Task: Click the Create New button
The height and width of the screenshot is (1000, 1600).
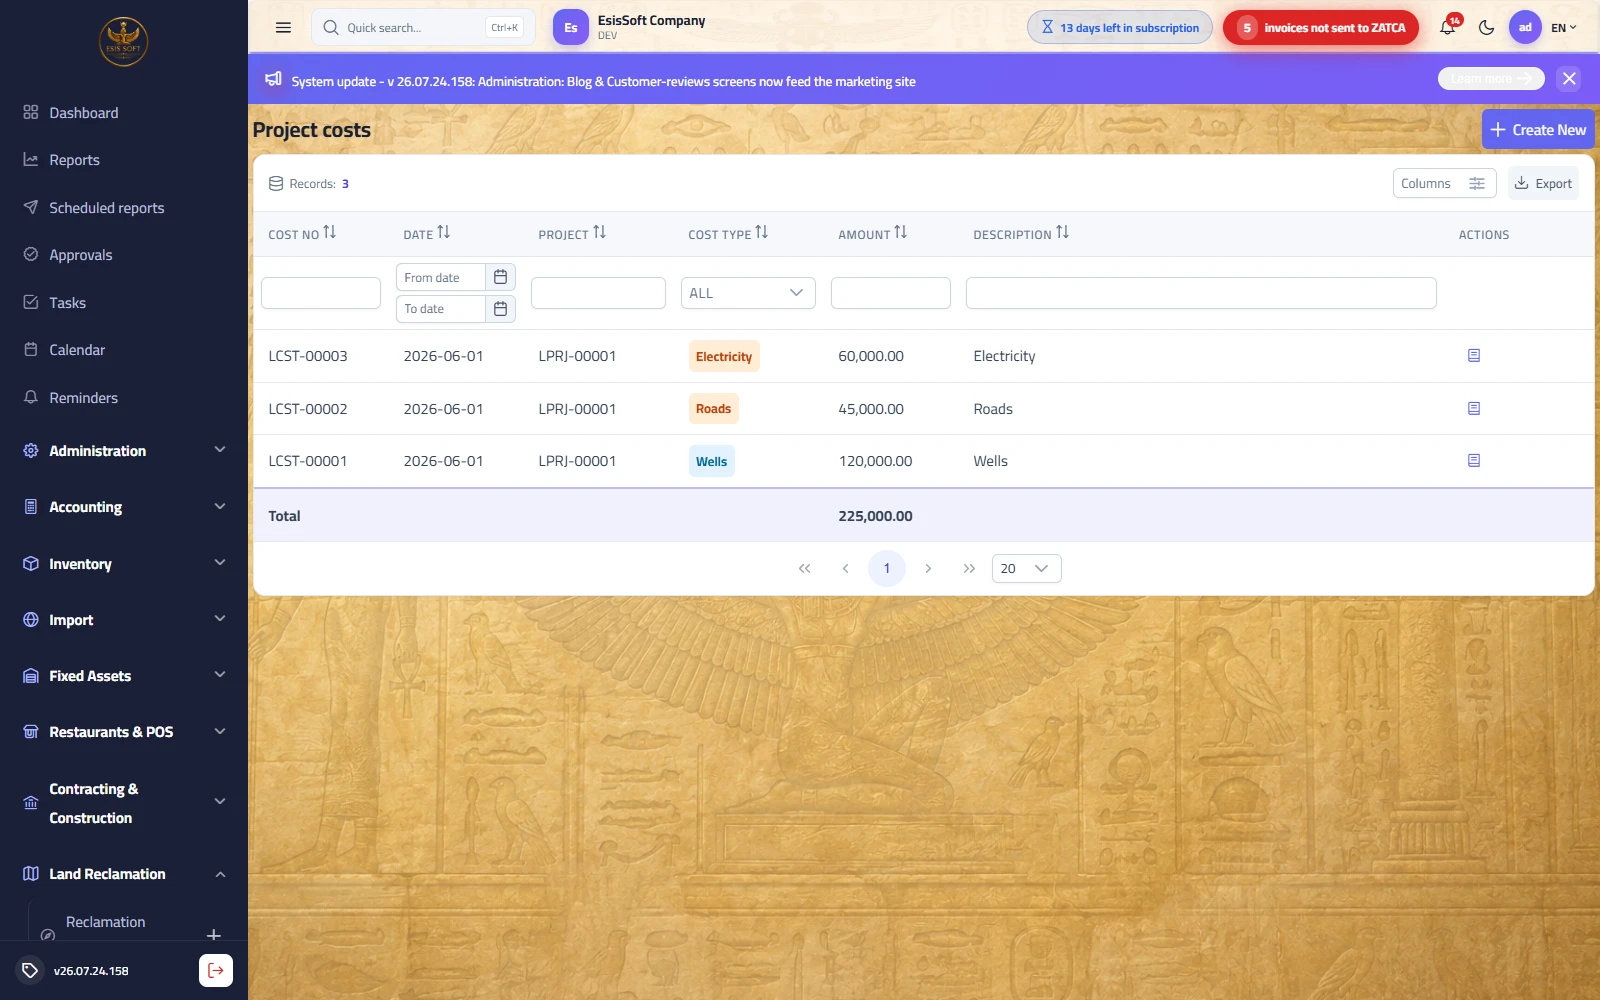Action: (1538, 130)
